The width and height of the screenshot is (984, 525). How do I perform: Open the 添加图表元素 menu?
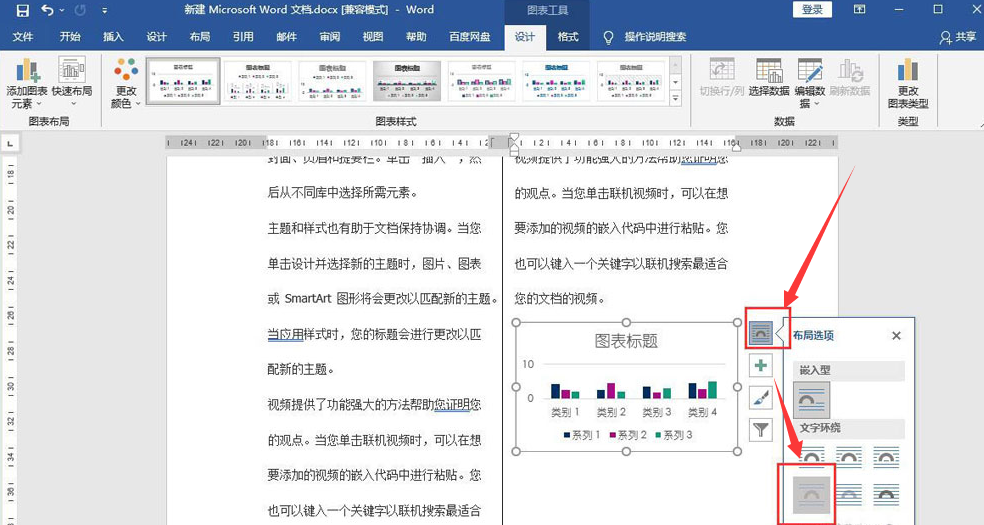pyautogui.click(x=27, y=82)
